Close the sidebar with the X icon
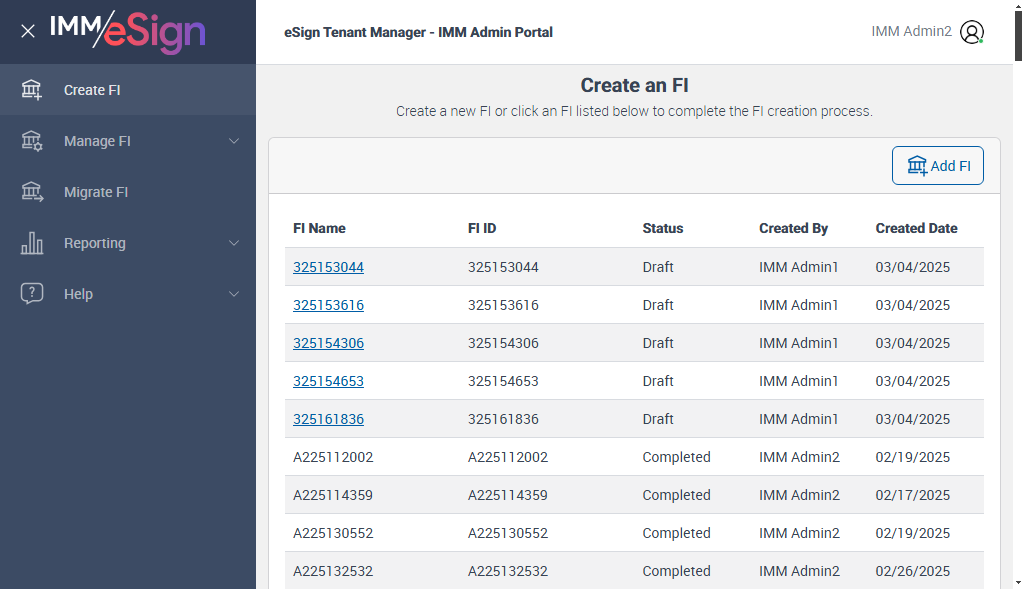The width and height of the screenshot is (1024, 589). point(28,31)
